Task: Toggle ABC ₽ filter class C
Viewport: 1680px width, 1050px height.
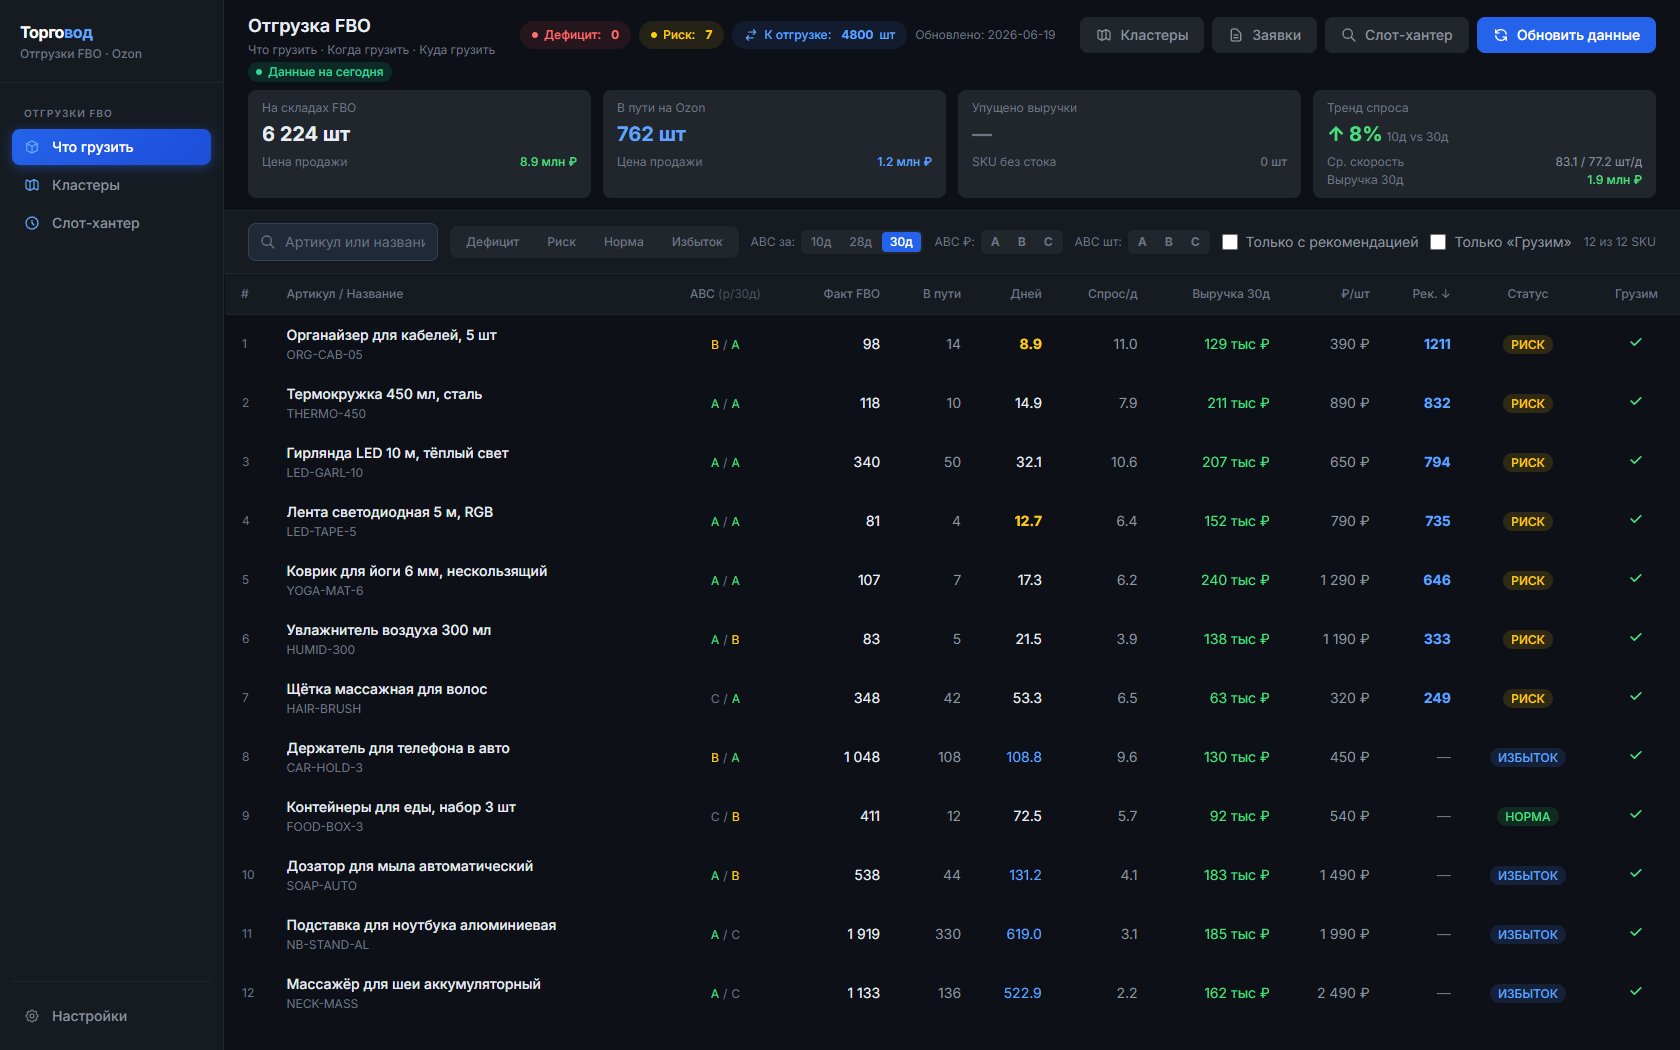Action: [x=1048, y=242]
